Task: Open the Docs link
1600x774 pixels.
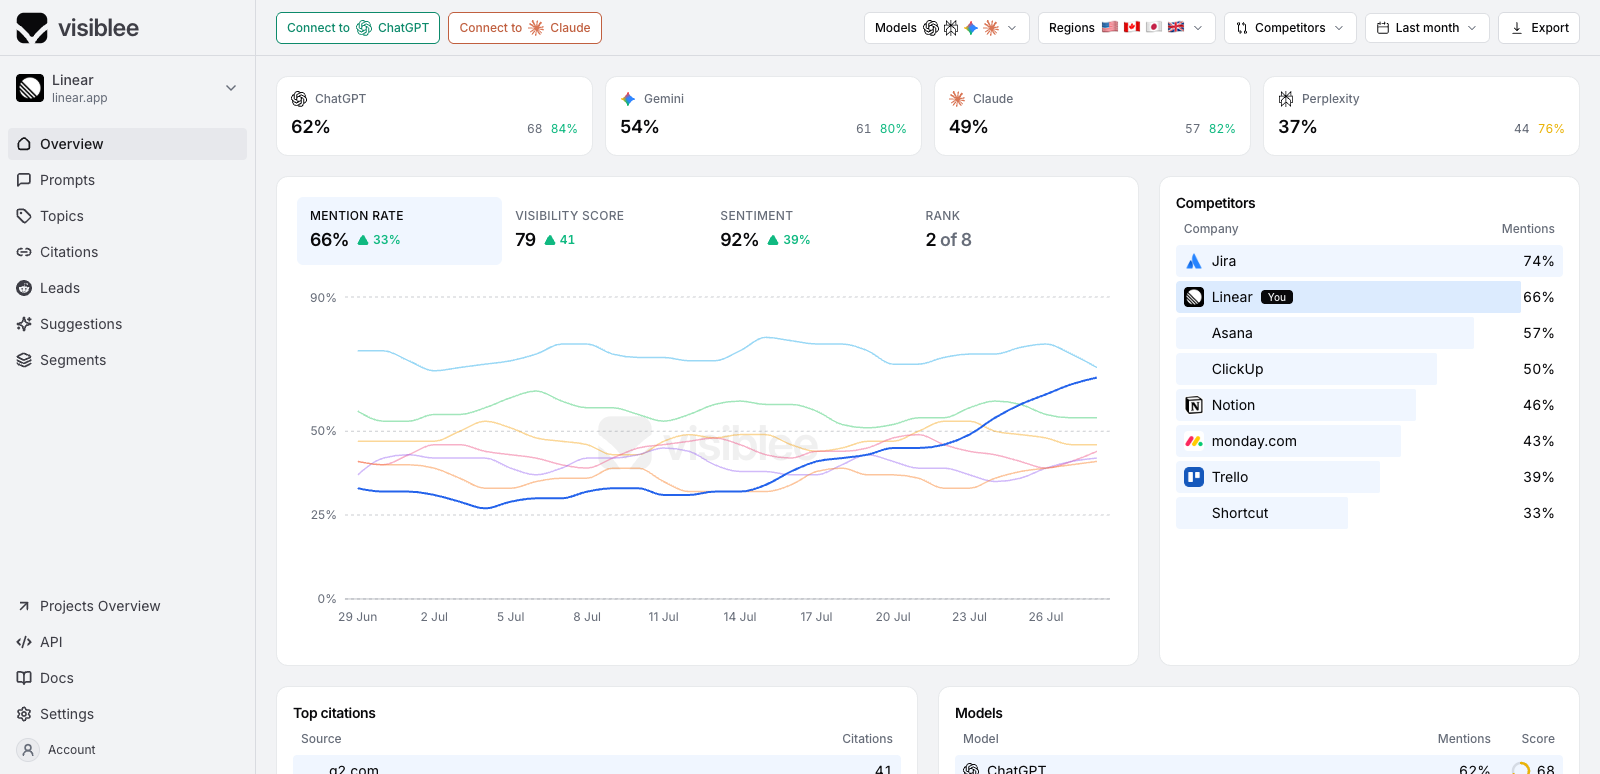Action: 127,678
